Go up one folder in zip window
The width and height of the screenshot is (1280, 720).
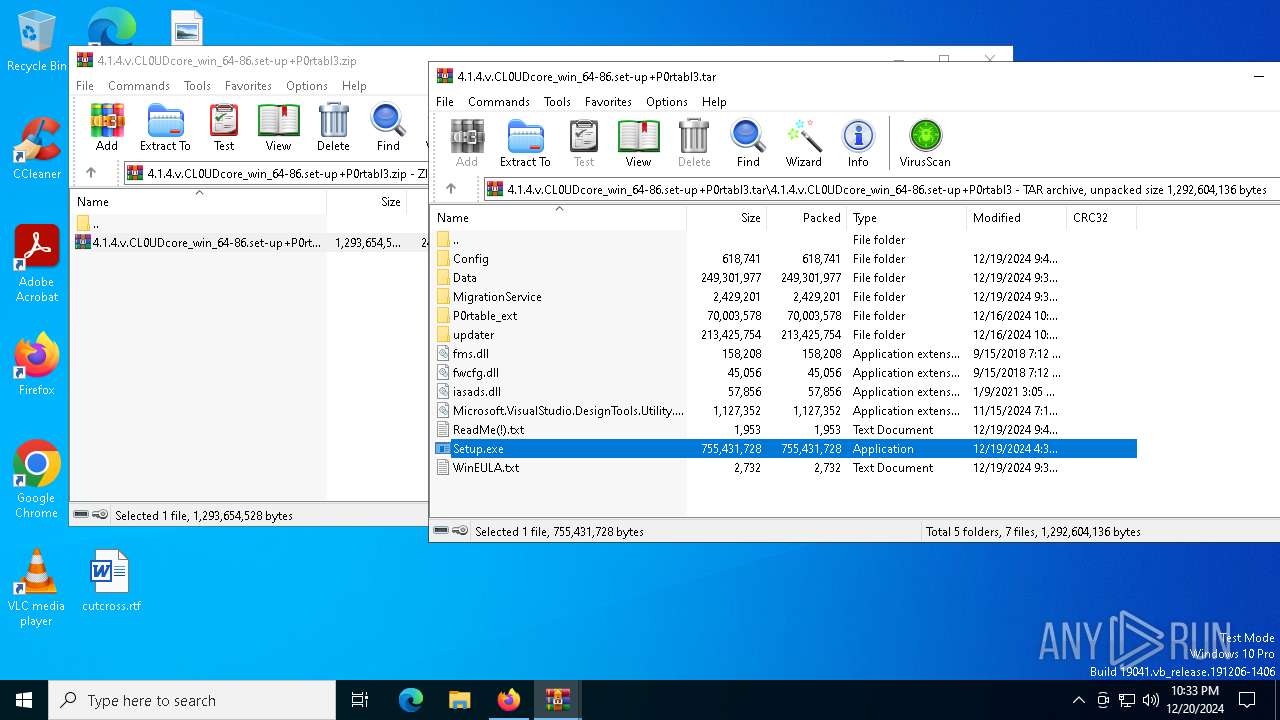[x=91, y=172]
